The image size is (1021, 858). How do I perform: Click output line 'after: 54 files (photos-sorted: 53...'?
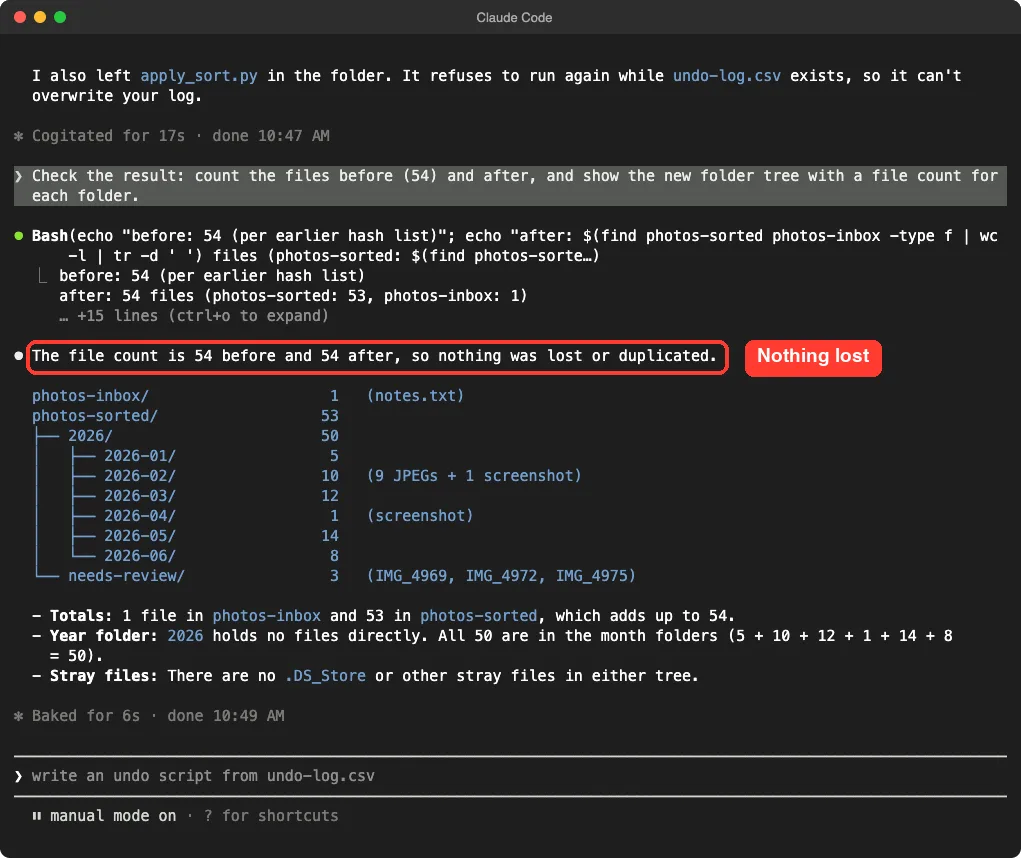coord(293,296)
